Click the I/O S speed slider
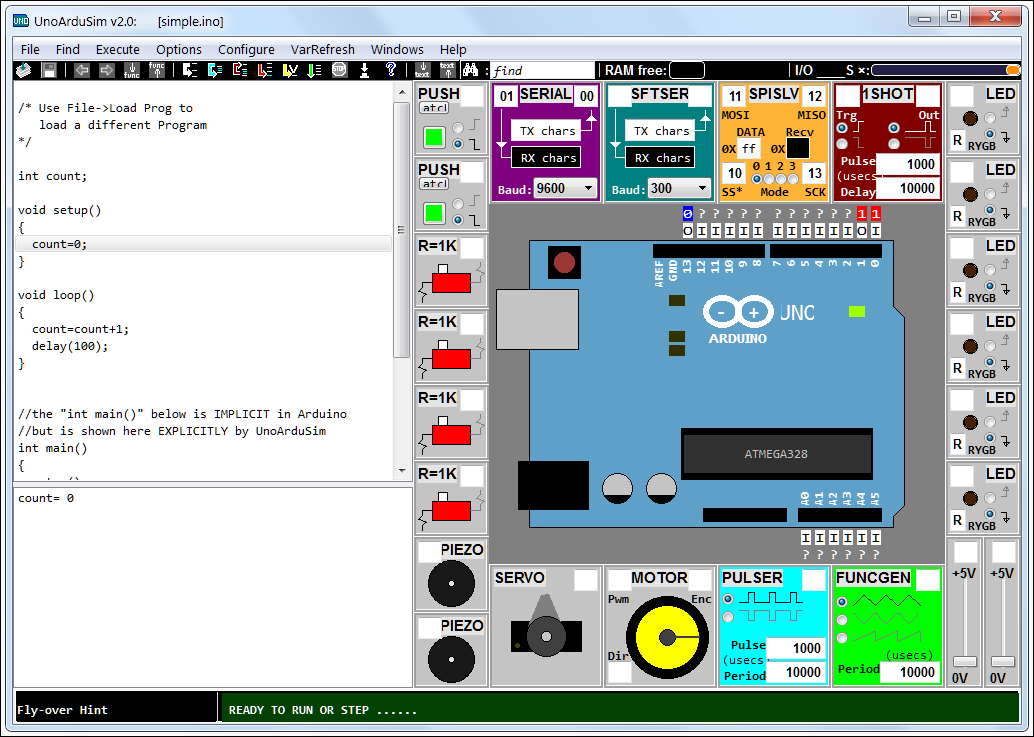 pyautogui.click(x=946, y=70)
